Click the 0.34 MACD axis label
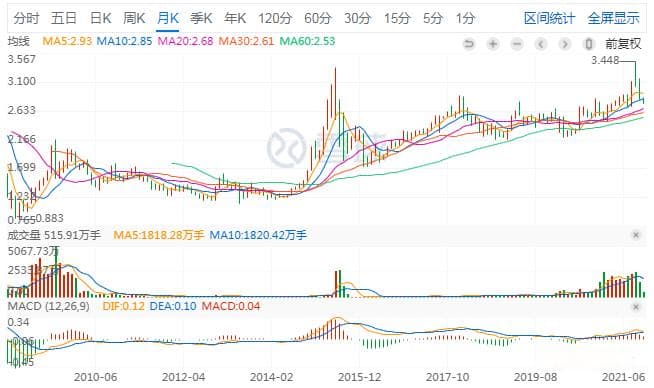This screenshot has height=388, width=654. coord(18,322)
